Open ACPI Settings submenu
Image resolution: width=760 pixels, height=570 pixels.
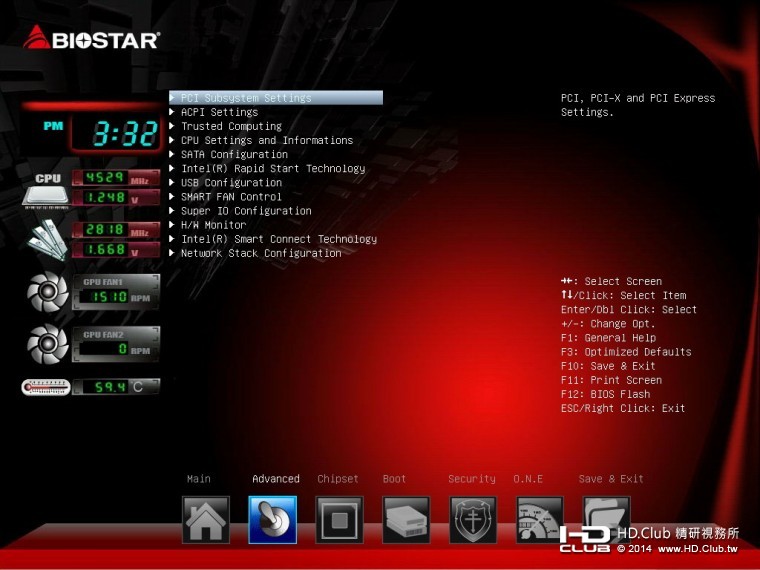point(220,112)
